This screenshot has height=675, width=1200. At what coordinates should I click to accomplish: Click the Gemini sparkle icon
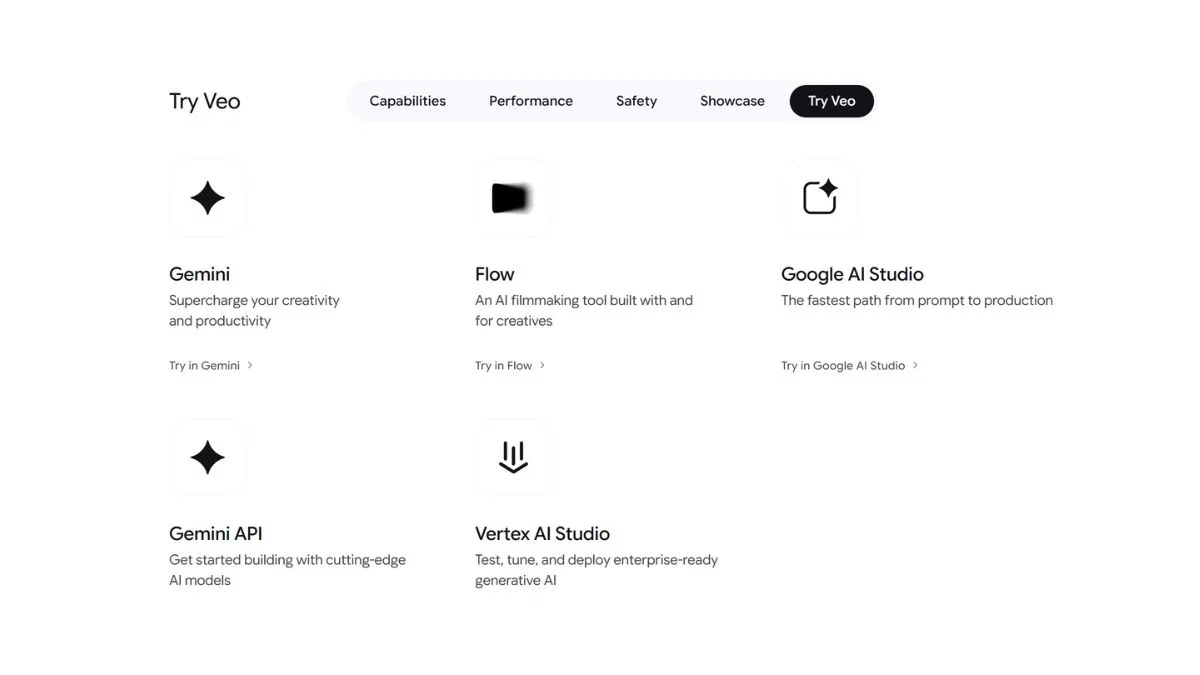pyautogui.click(x=207, y=198)
